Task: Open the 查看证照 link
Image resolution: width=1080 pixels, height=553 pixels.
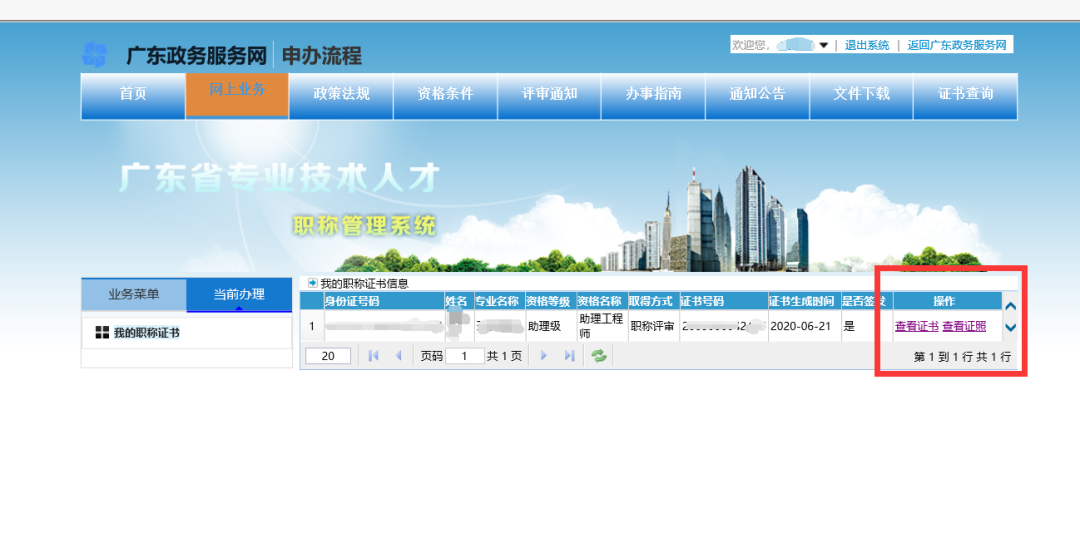Action: tap(964, 326)
